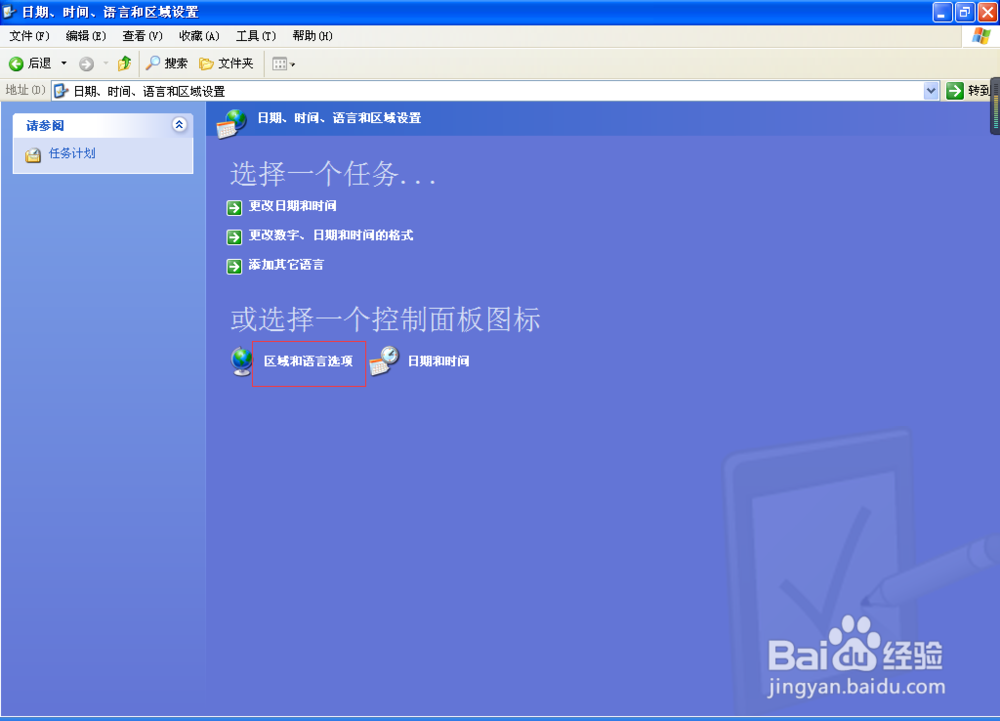Image resolution: width=1000 pixels, height=721 pixels.
Task: Click the 后退 back button label
Action: [x=40, y=63]
